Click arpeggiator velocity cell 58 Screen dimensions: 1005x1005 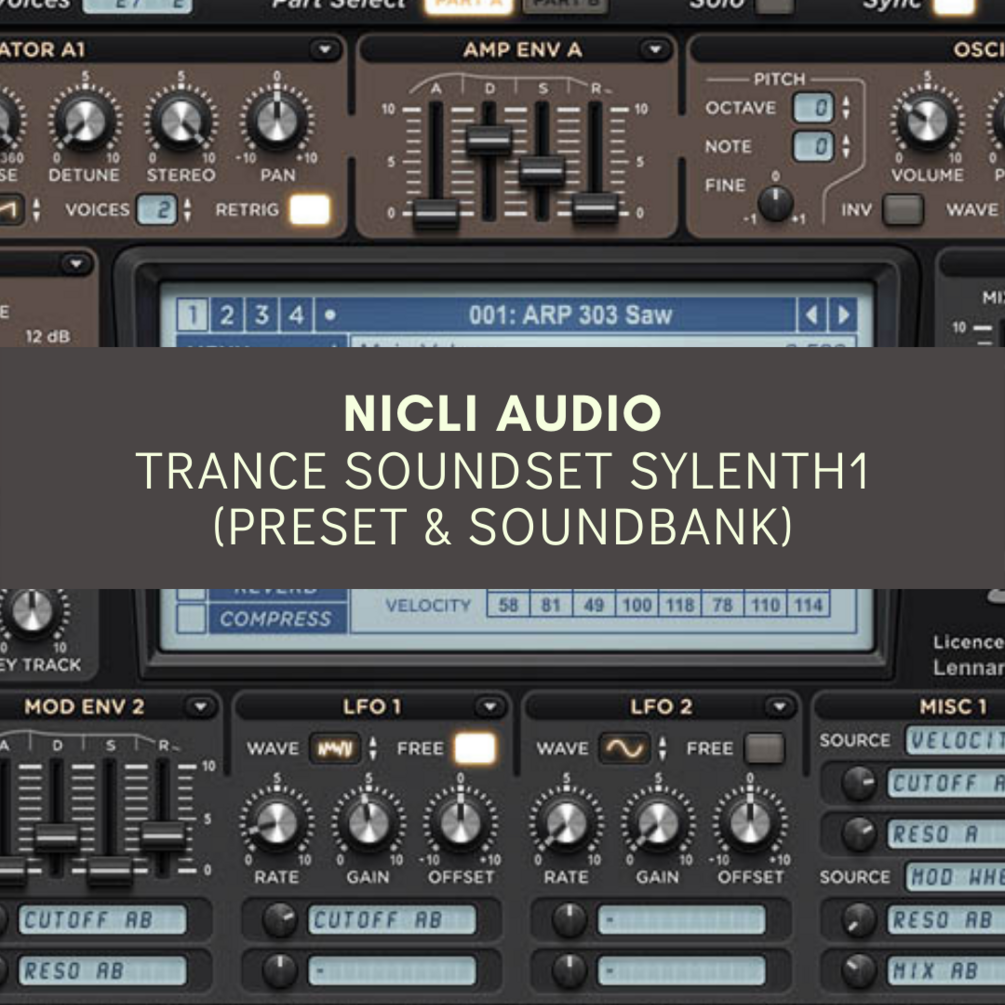[508, 604]
